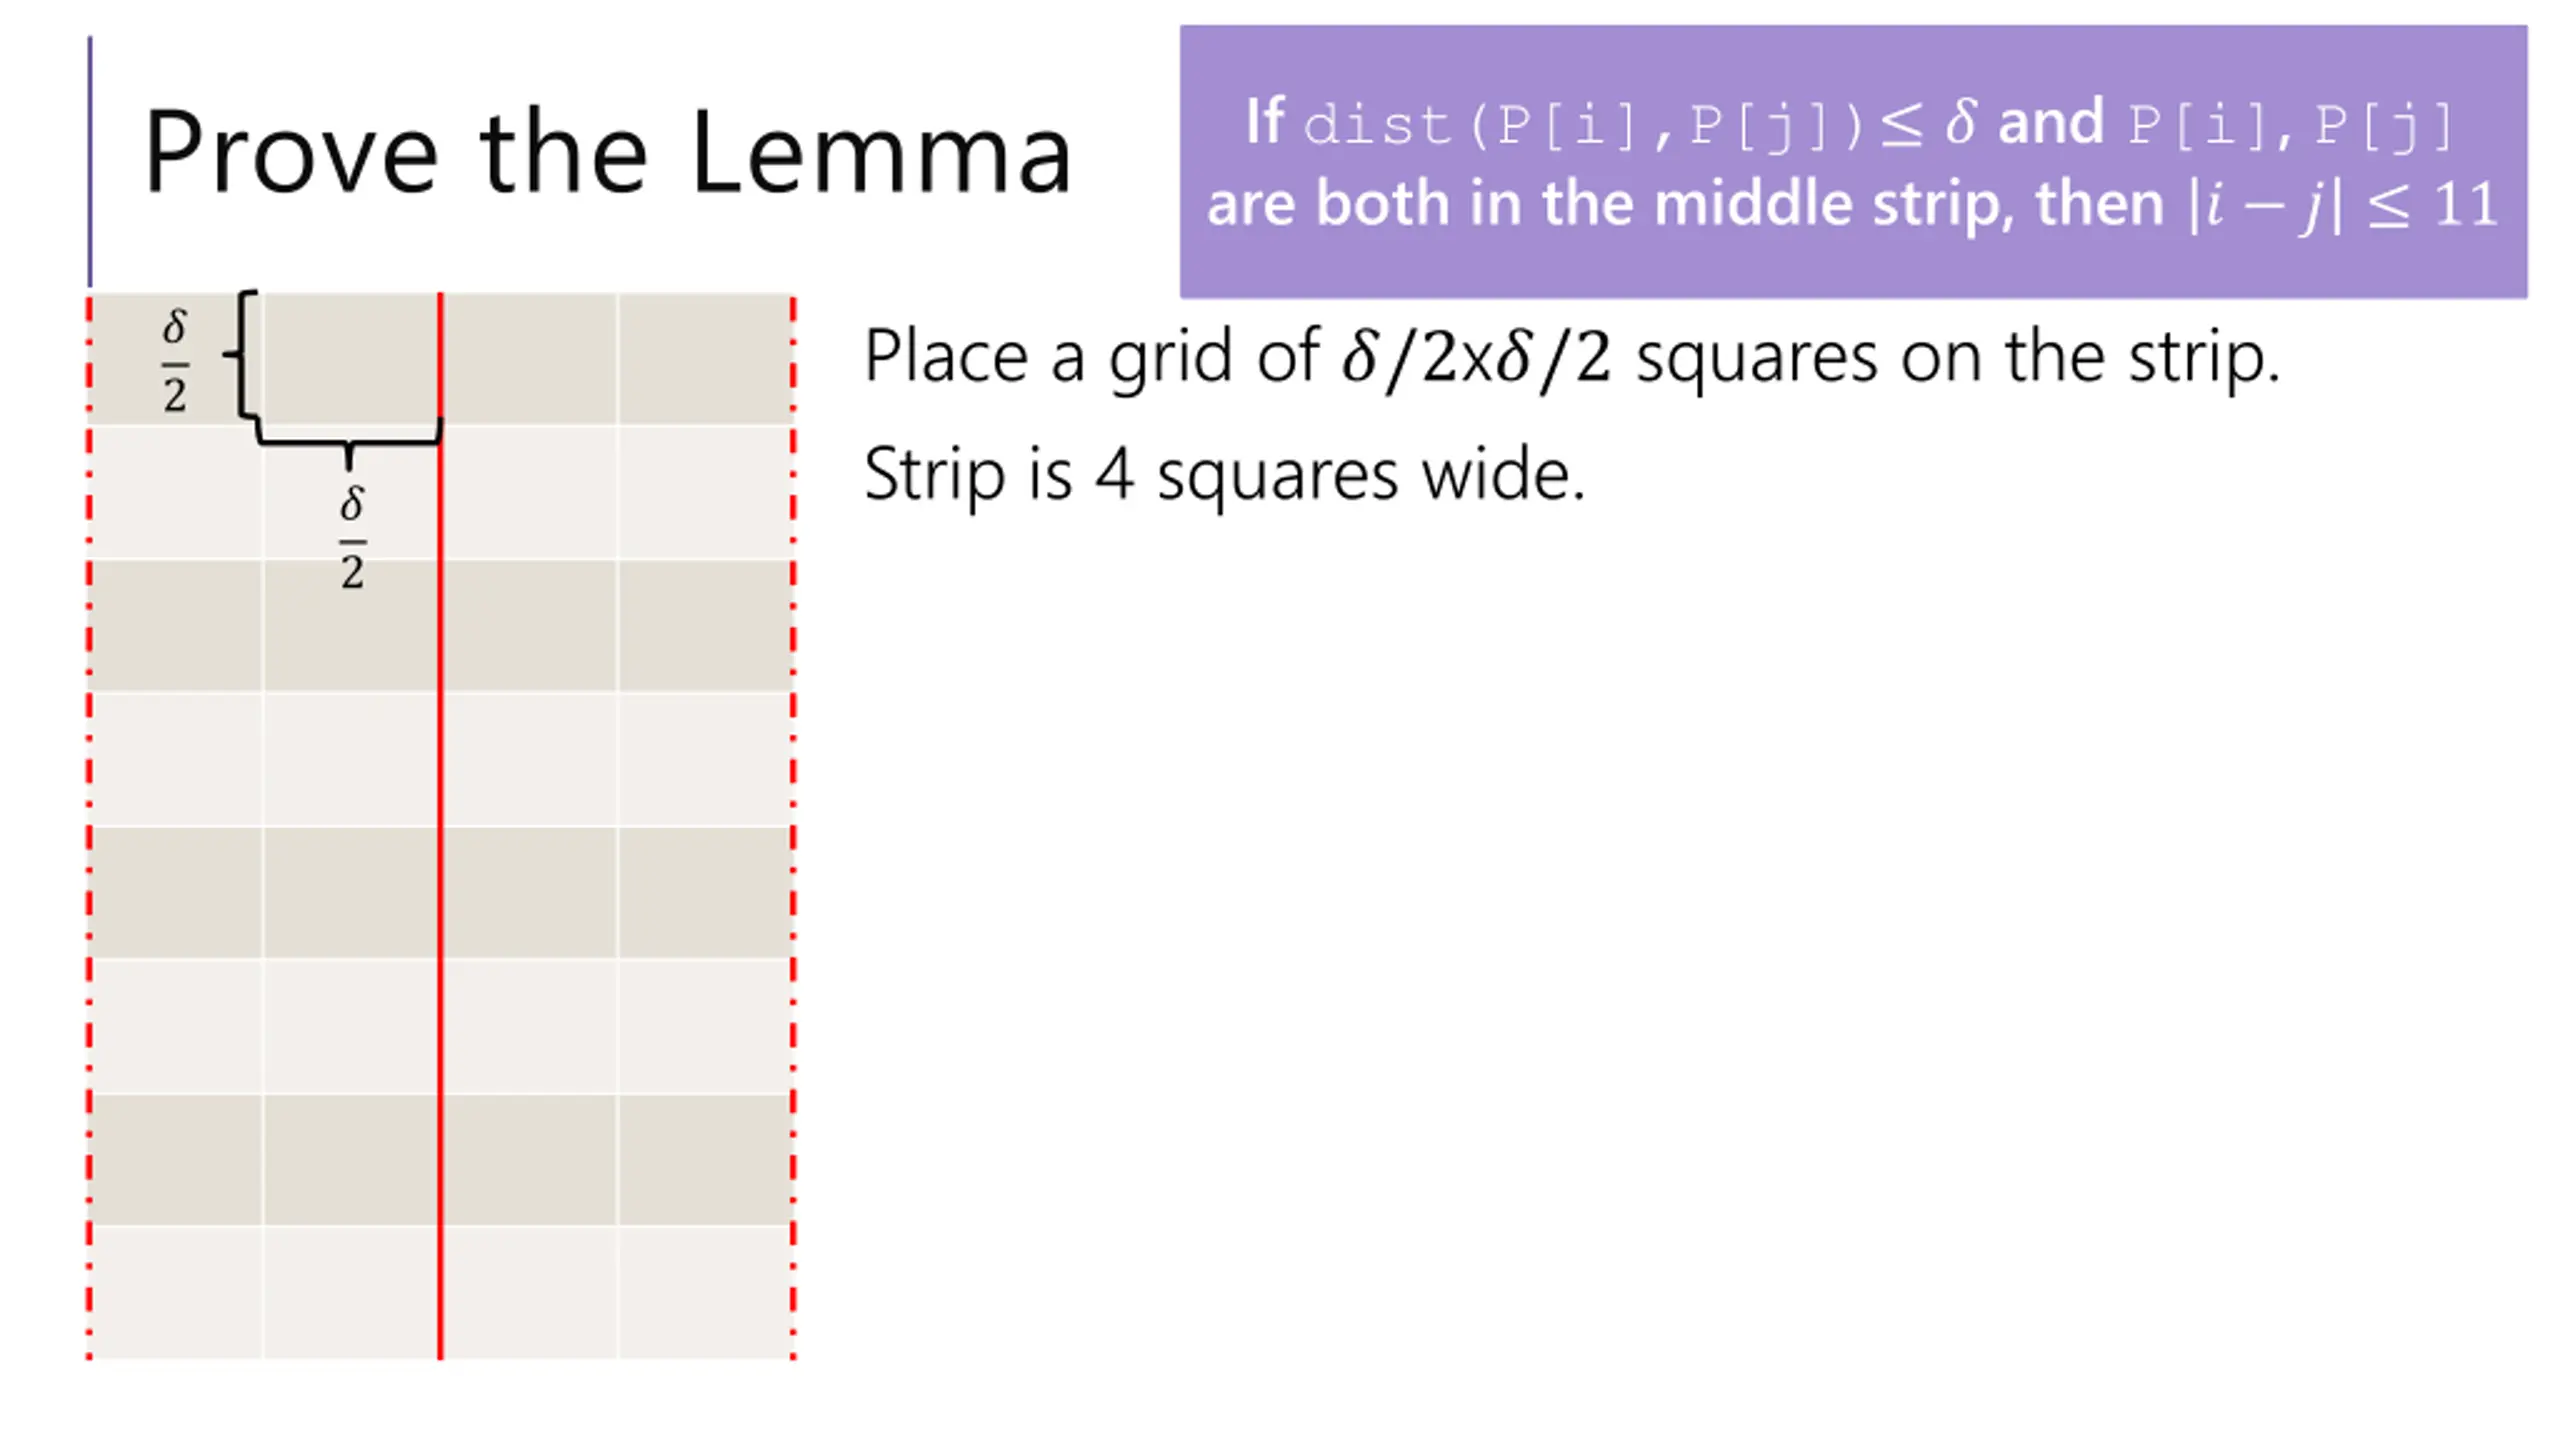Select the horizontal curly brace shape
Image resolution: width=2560 pixels, height=1440 pixels.
pos(349,443)
